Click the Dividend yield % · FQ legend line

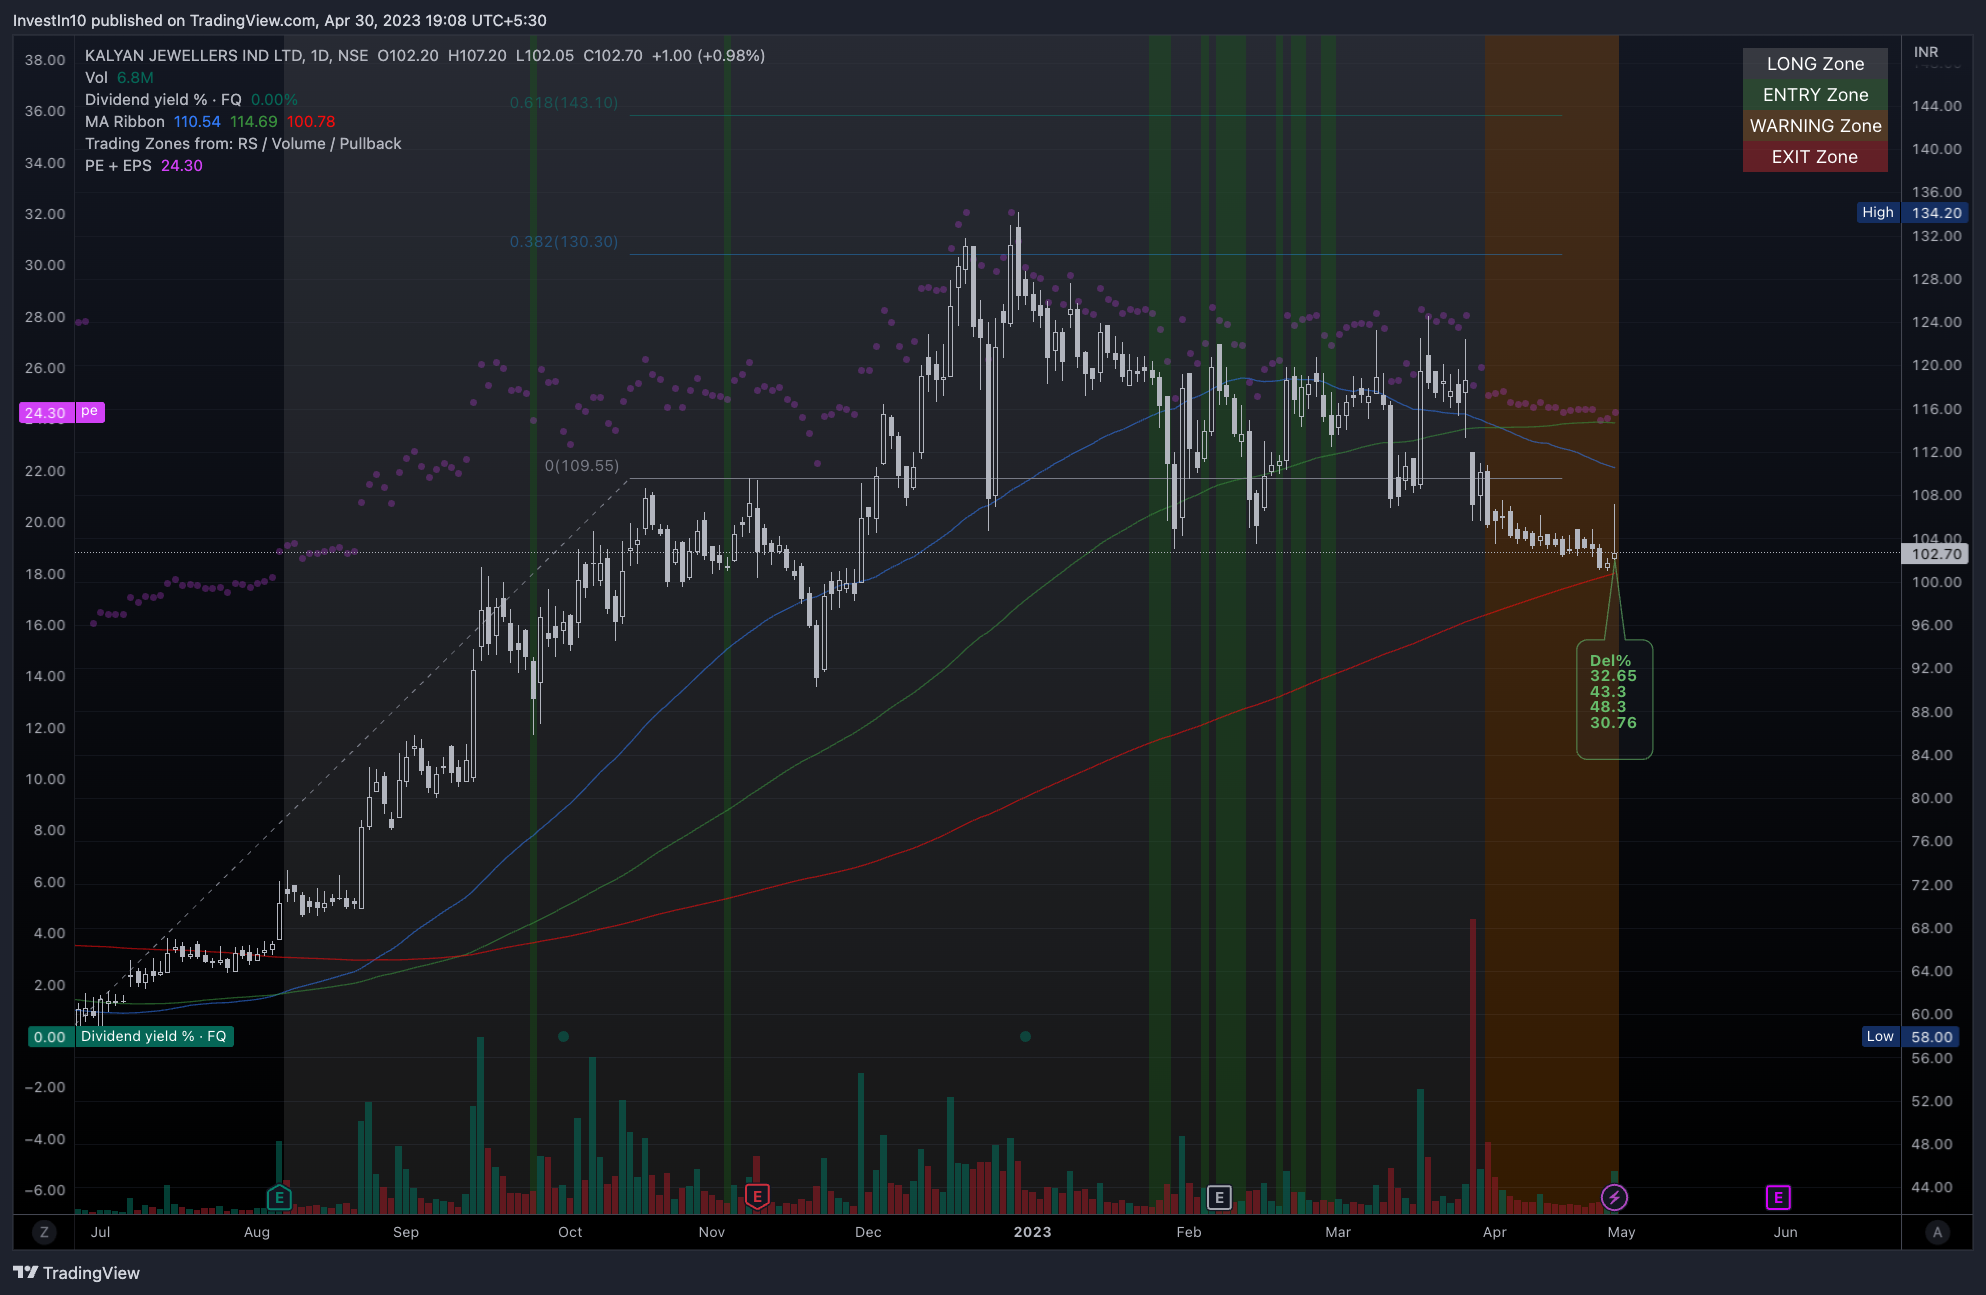[x=191, y=100]
